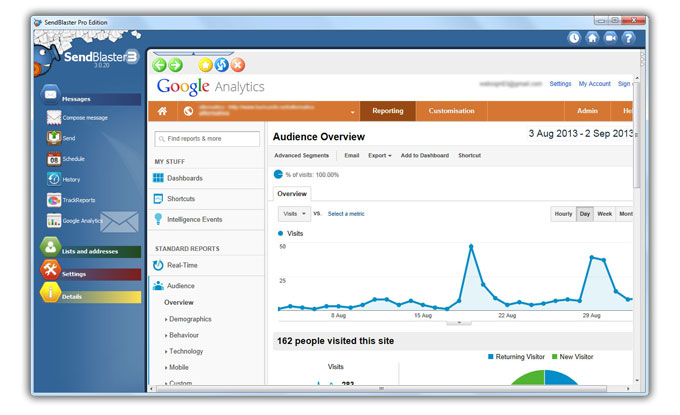Open the account property selector dropdown

353,112
